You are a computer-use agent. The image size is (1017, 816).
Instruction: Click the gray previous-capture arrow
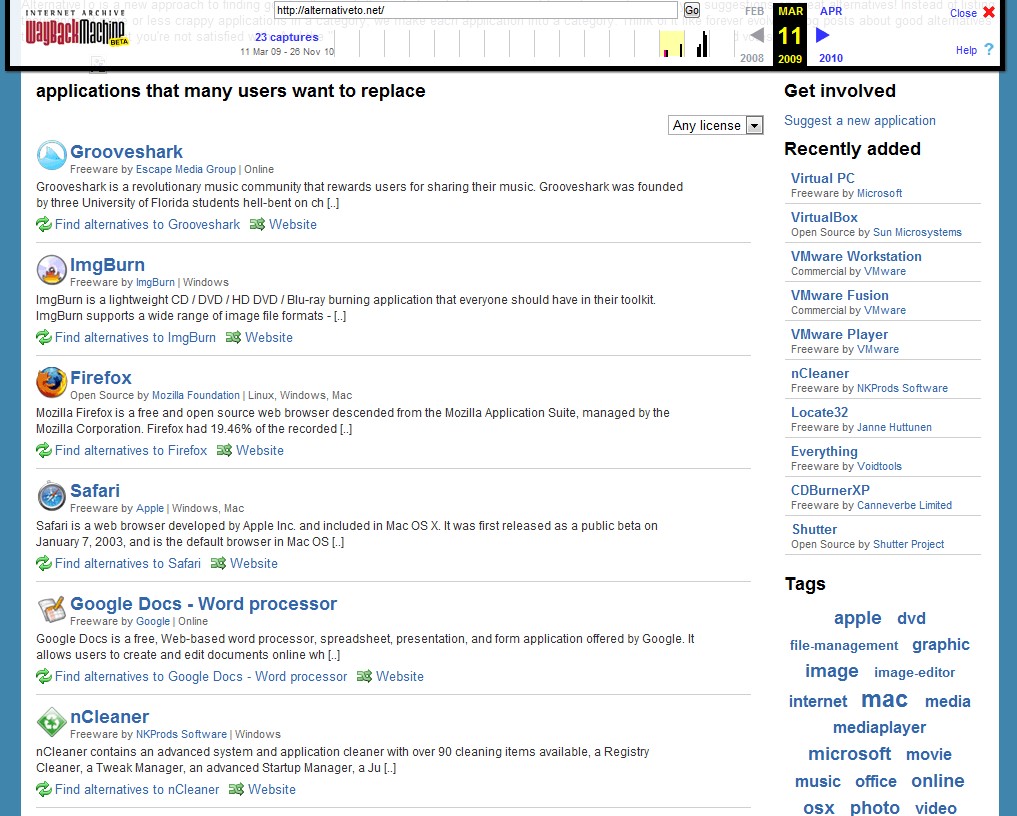tap(756, 35)
